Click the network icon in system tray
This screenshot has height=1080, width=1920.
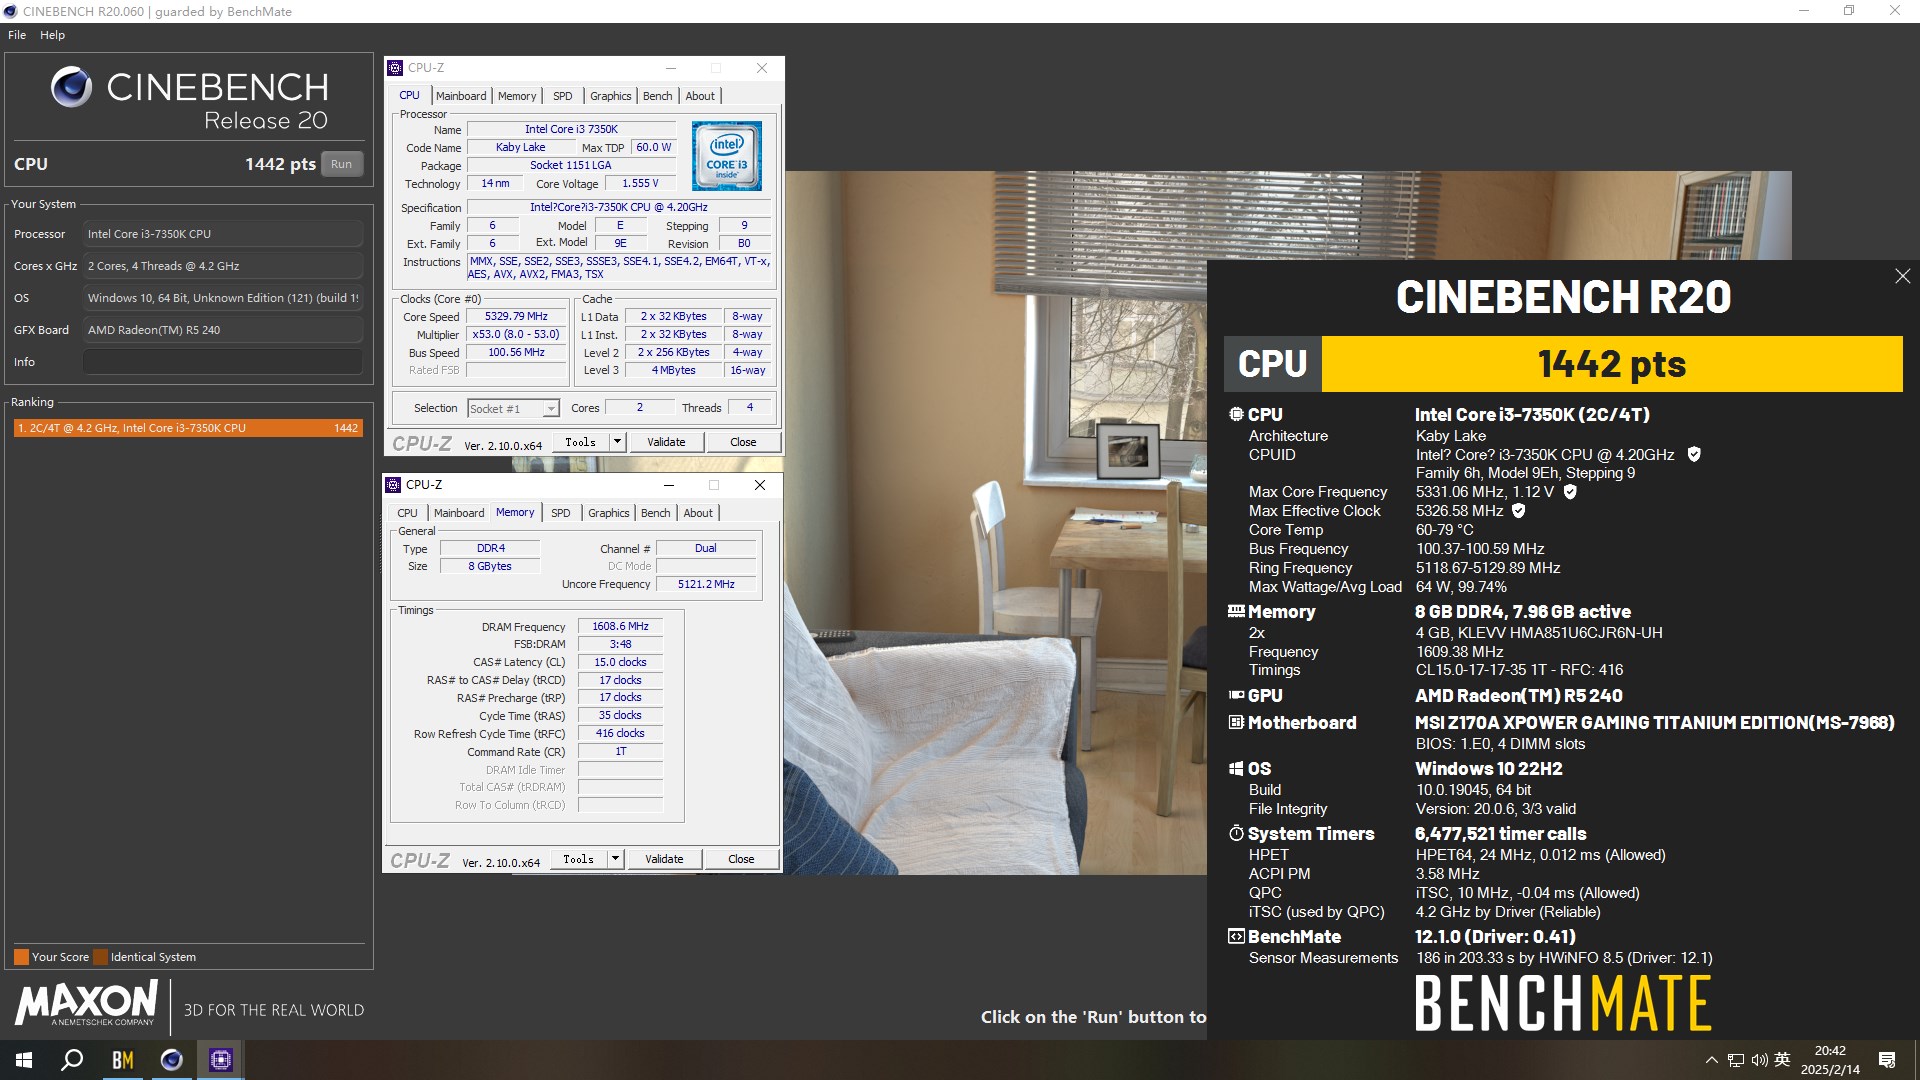point(1736,1060)
